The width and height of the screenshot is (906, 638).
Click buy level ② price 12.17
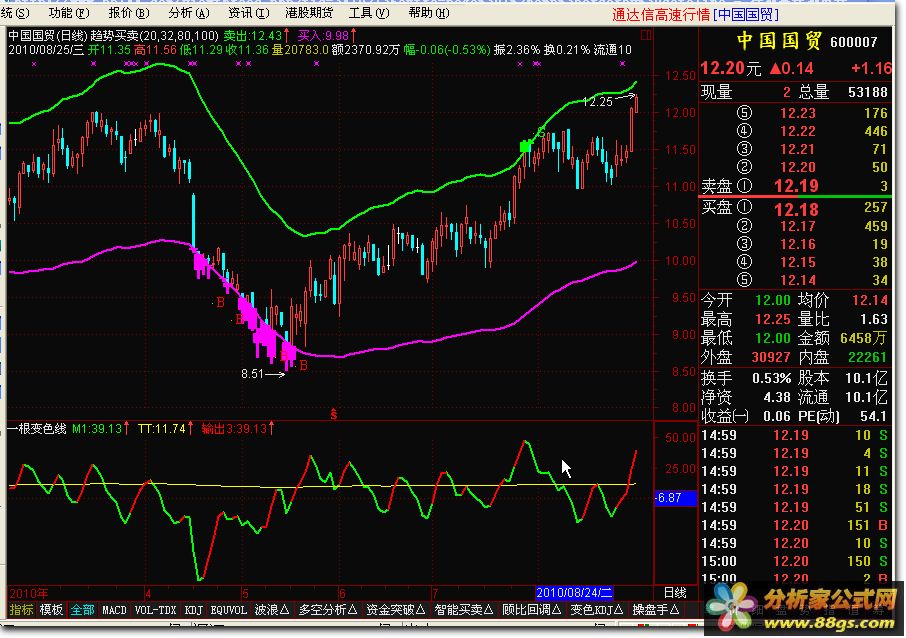pos(797,226)
